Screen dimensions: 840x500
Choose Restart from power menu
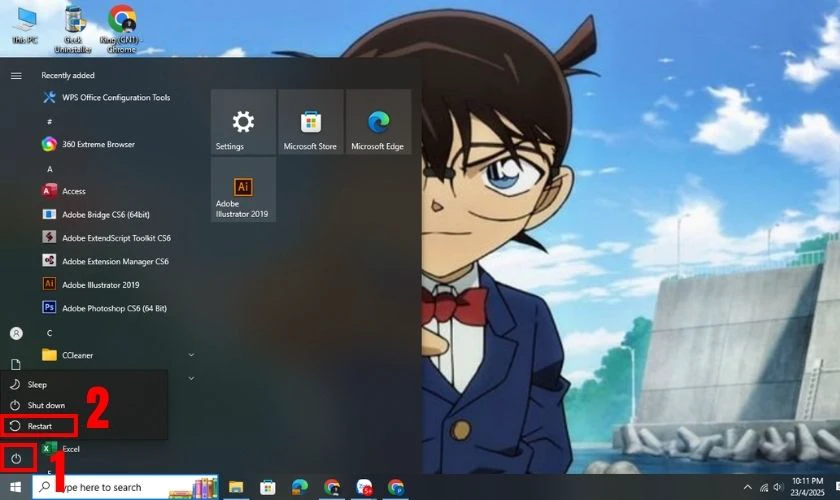pos(39,426)
